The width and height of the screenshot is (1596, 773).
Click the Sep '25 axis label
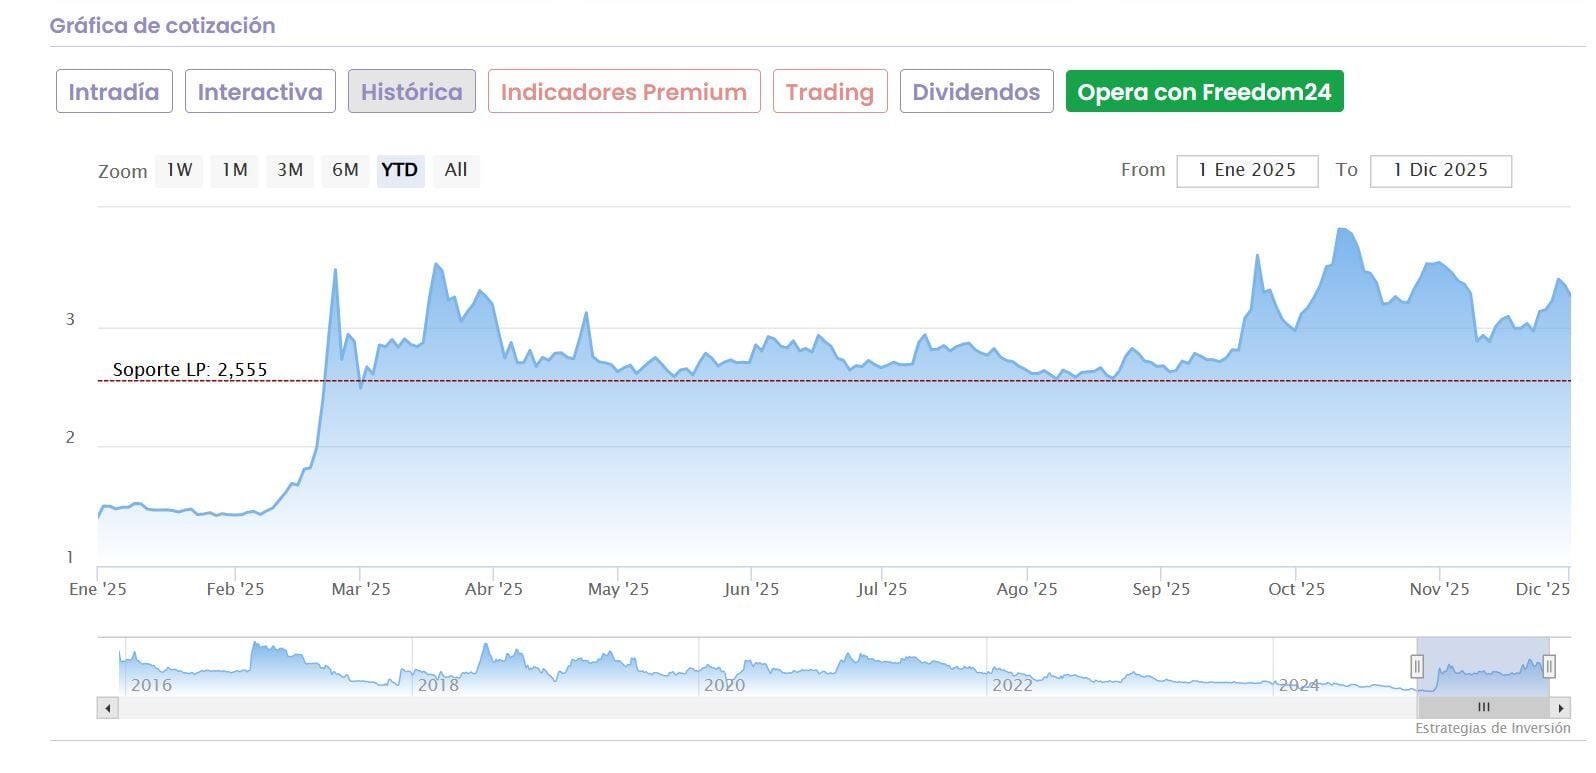pyautogui.click(x=1161, y=589)
